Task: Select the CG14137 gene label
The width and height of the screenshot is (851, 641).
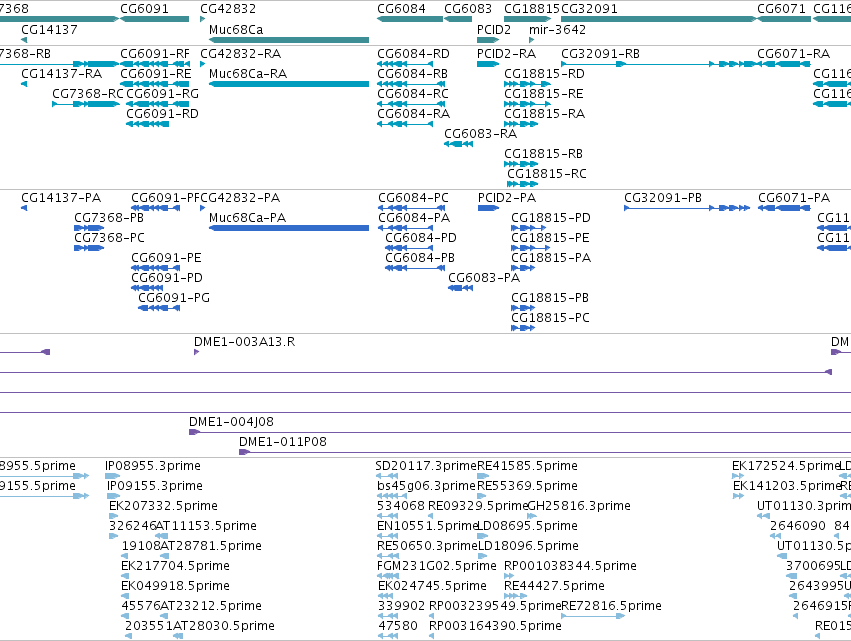Action: (49, 29)
